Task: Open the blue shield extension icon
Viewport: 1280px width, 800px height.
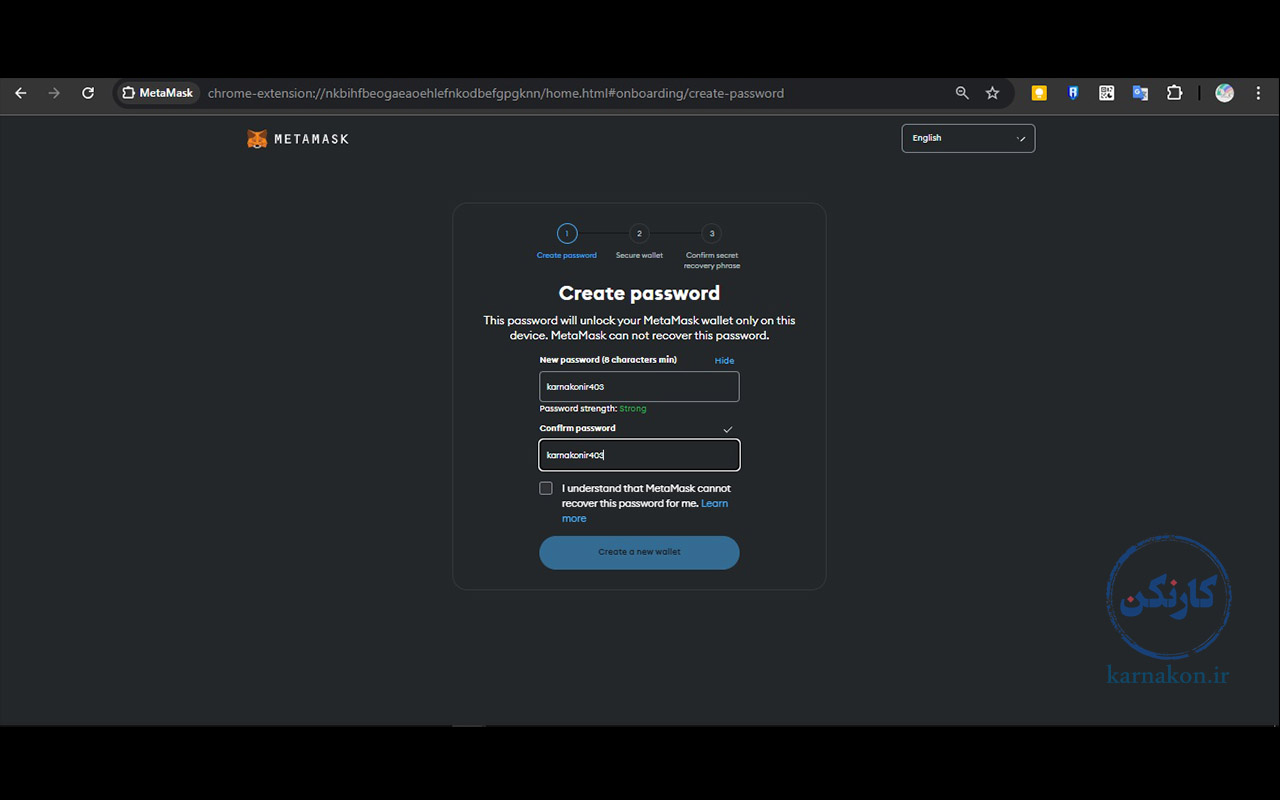Action: (1073, 93)
